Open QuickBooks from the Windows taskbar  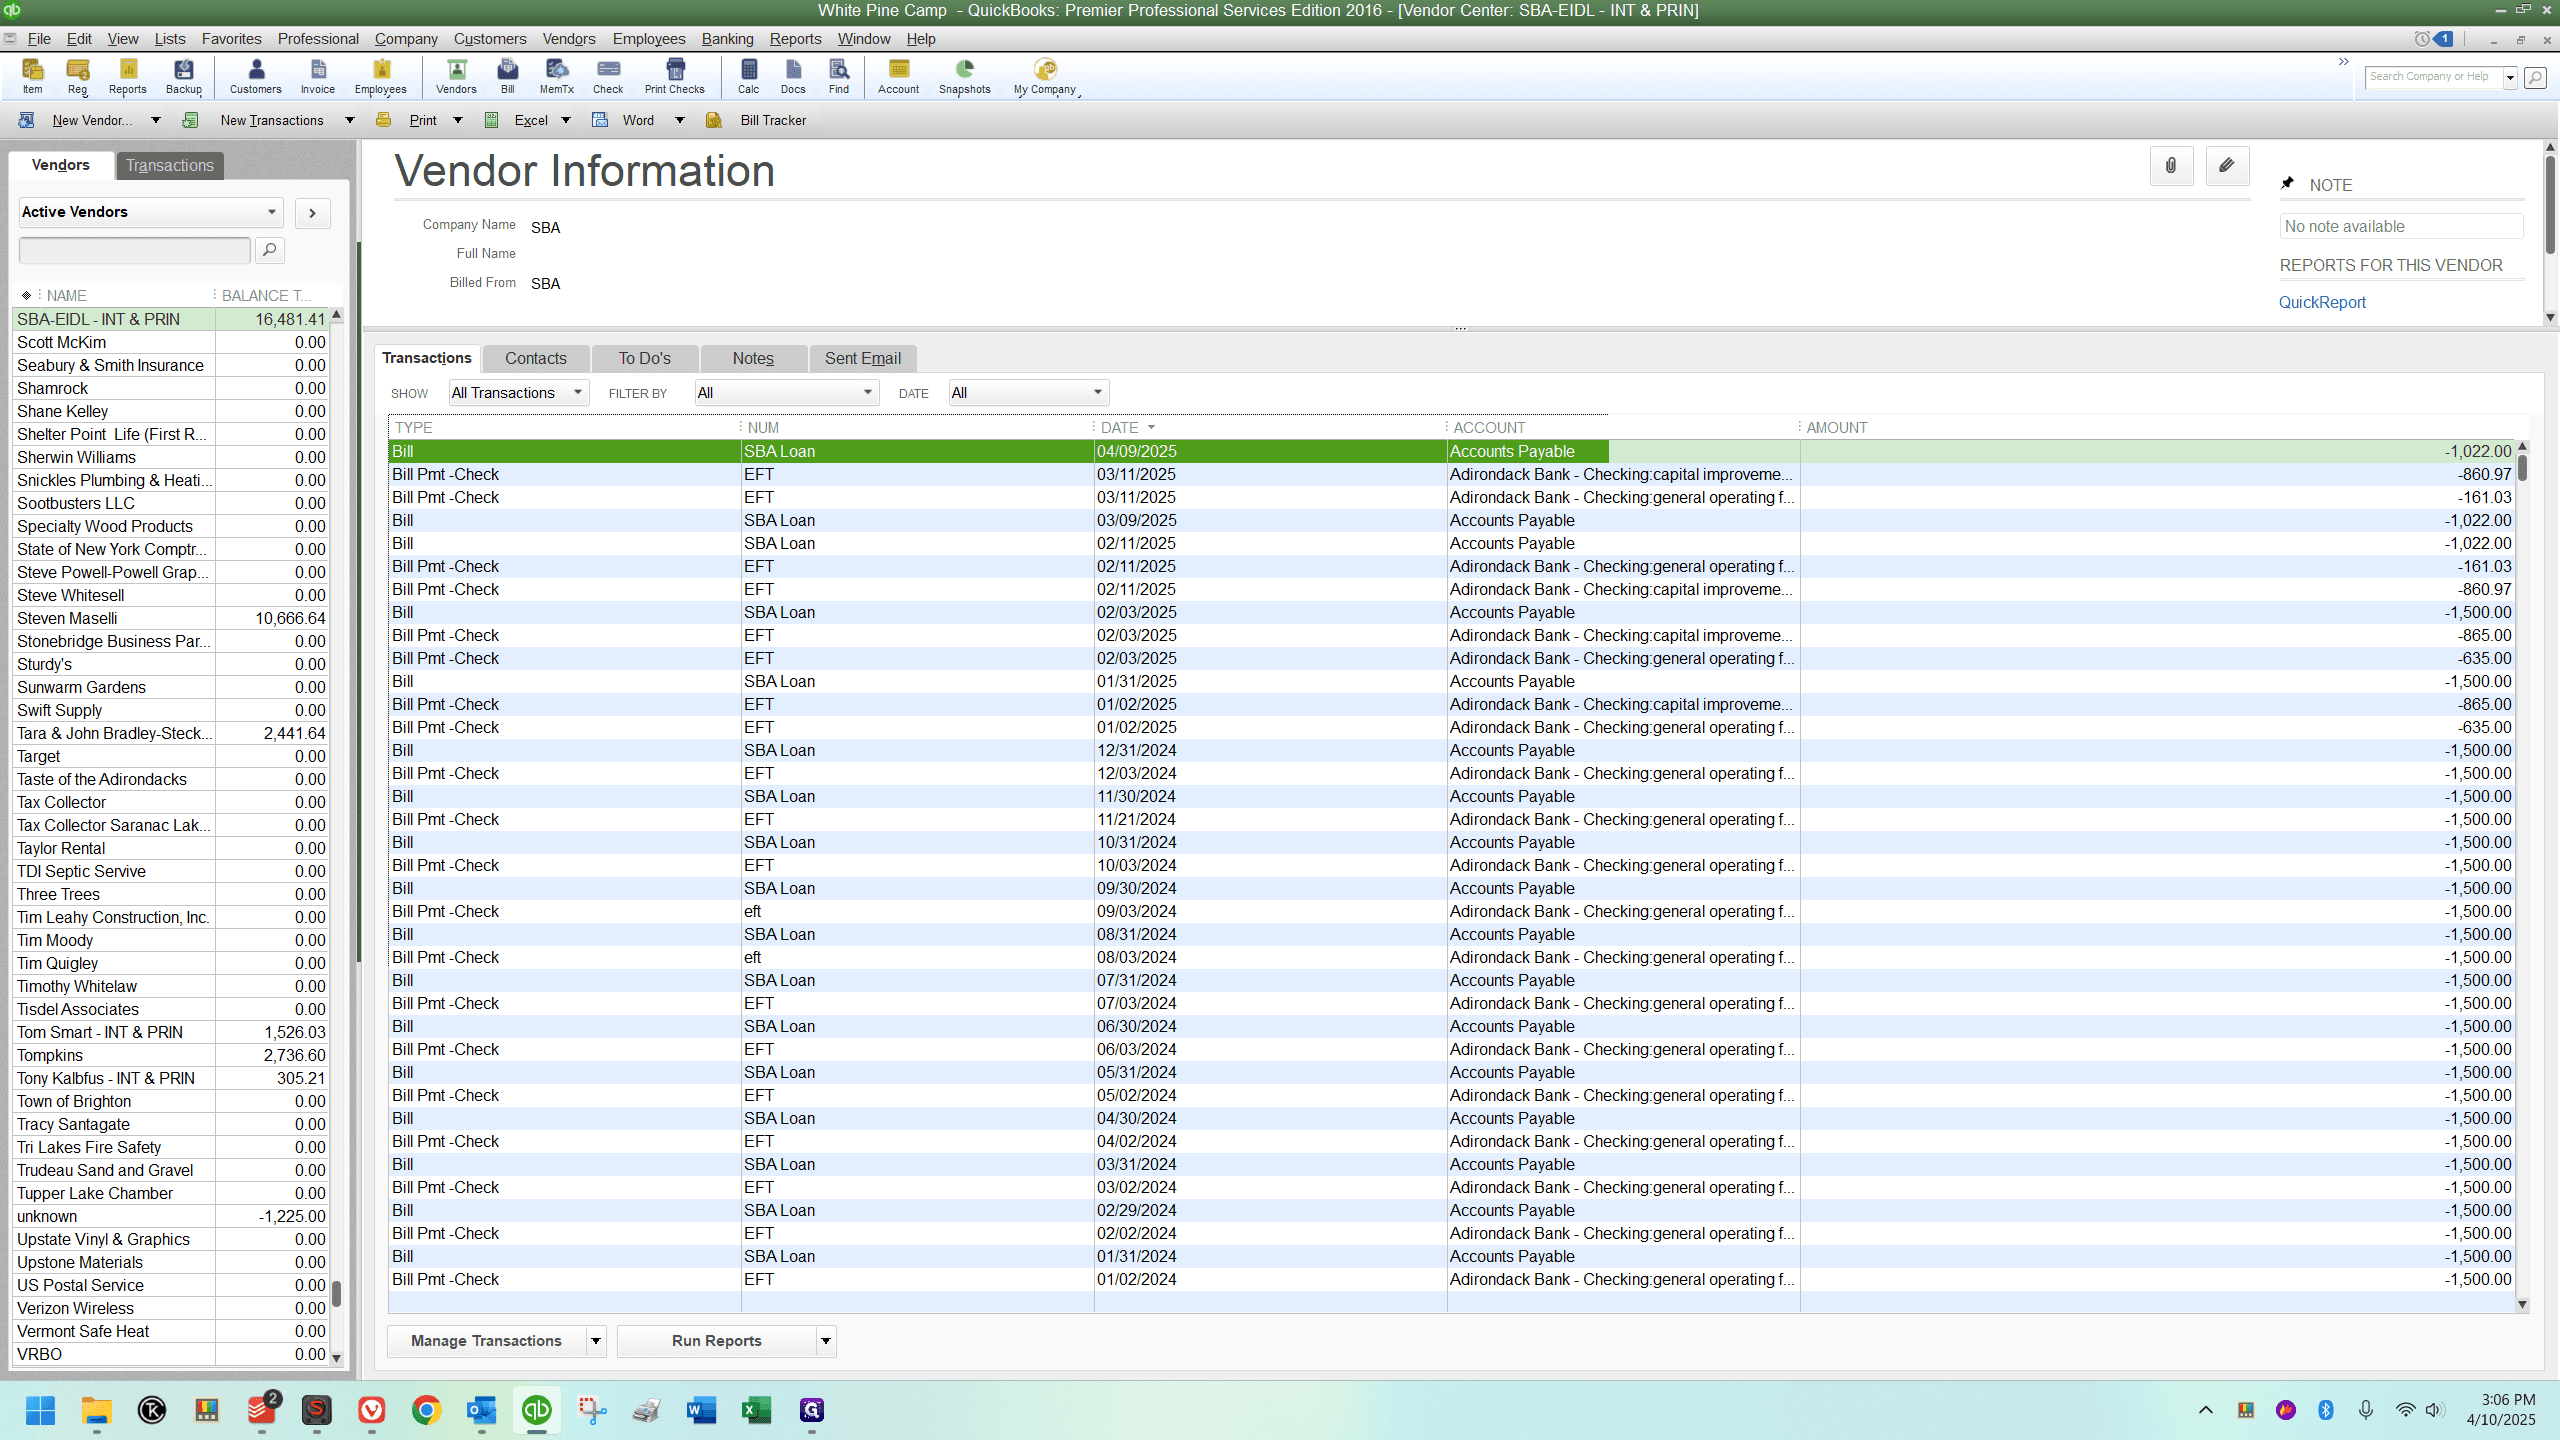[537, 1410]
